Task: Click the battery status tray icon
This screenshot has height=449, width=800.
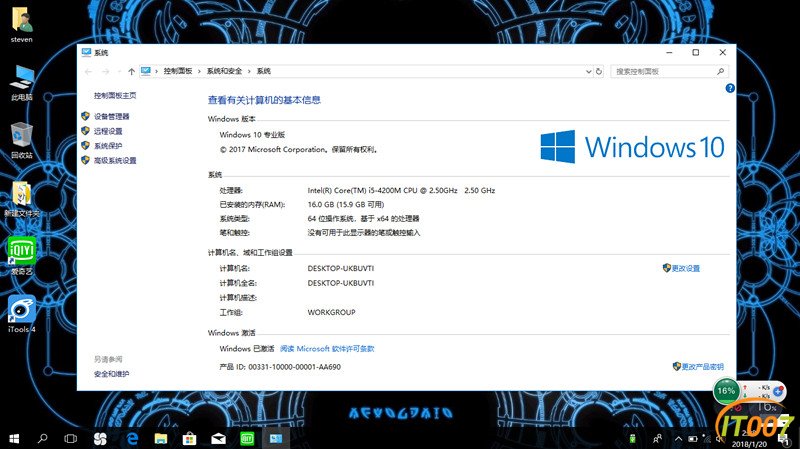Action: point(692,439)
